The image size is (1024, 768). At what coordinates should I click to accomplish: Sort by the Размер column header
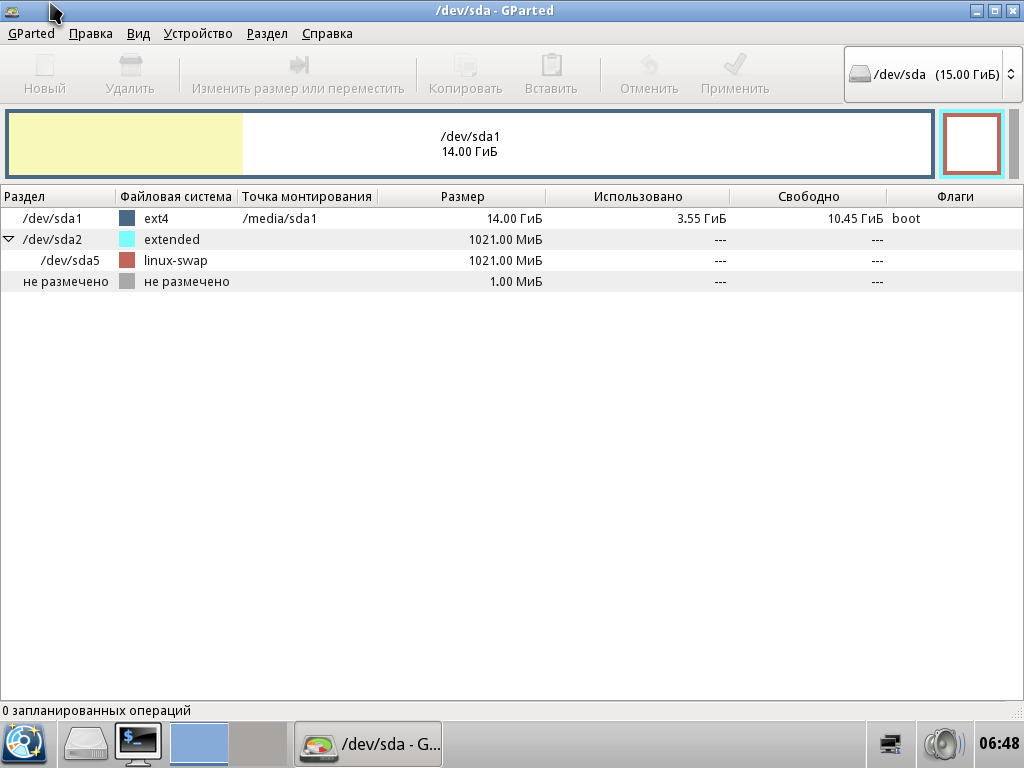tap(462, 197)
